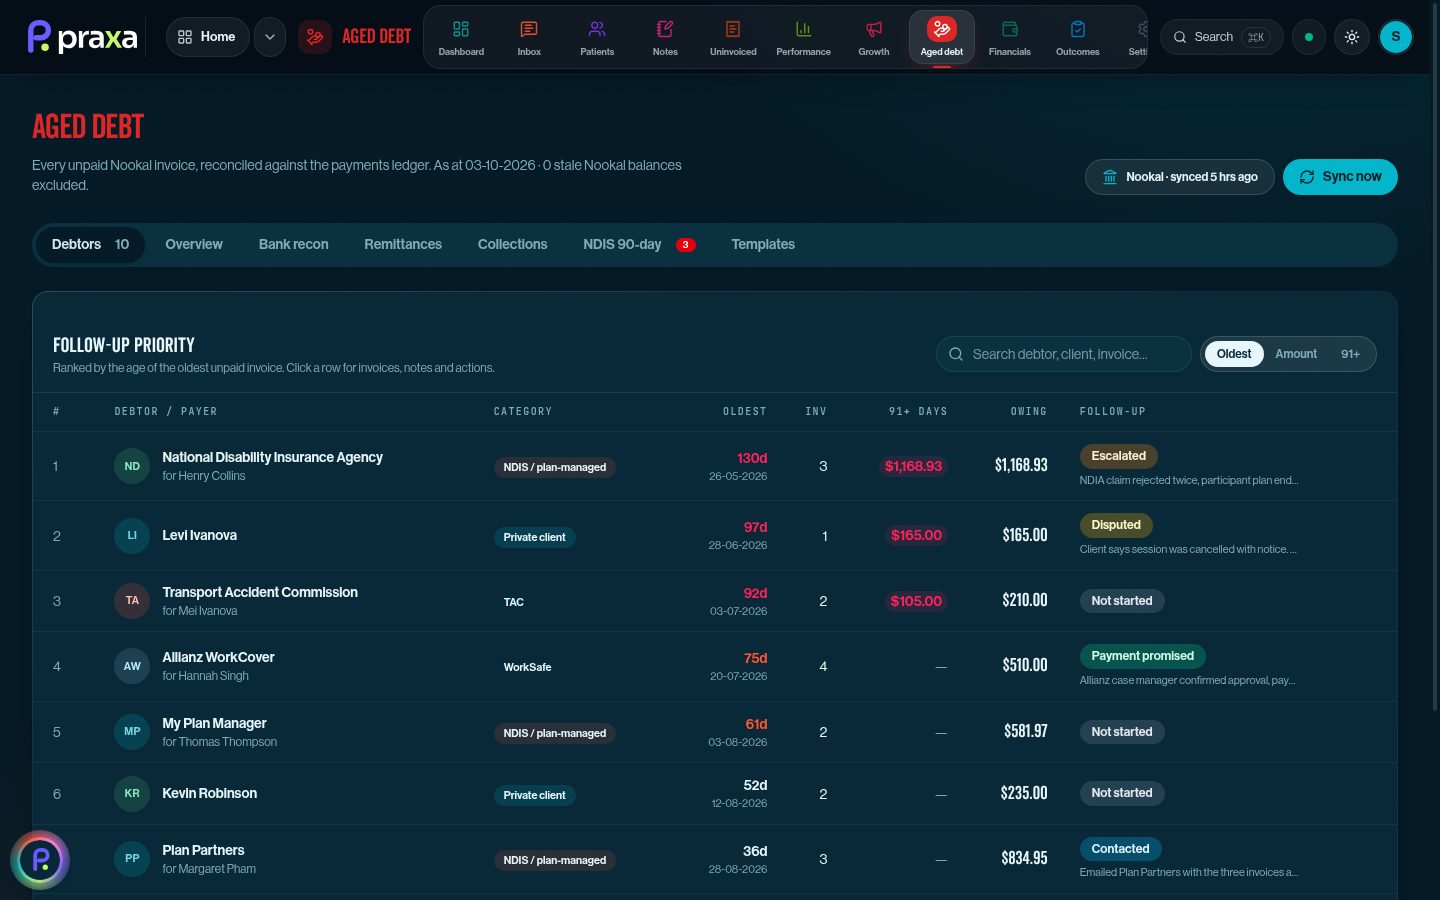Open the floating Praxa assistant button

[x=40, y=860]
